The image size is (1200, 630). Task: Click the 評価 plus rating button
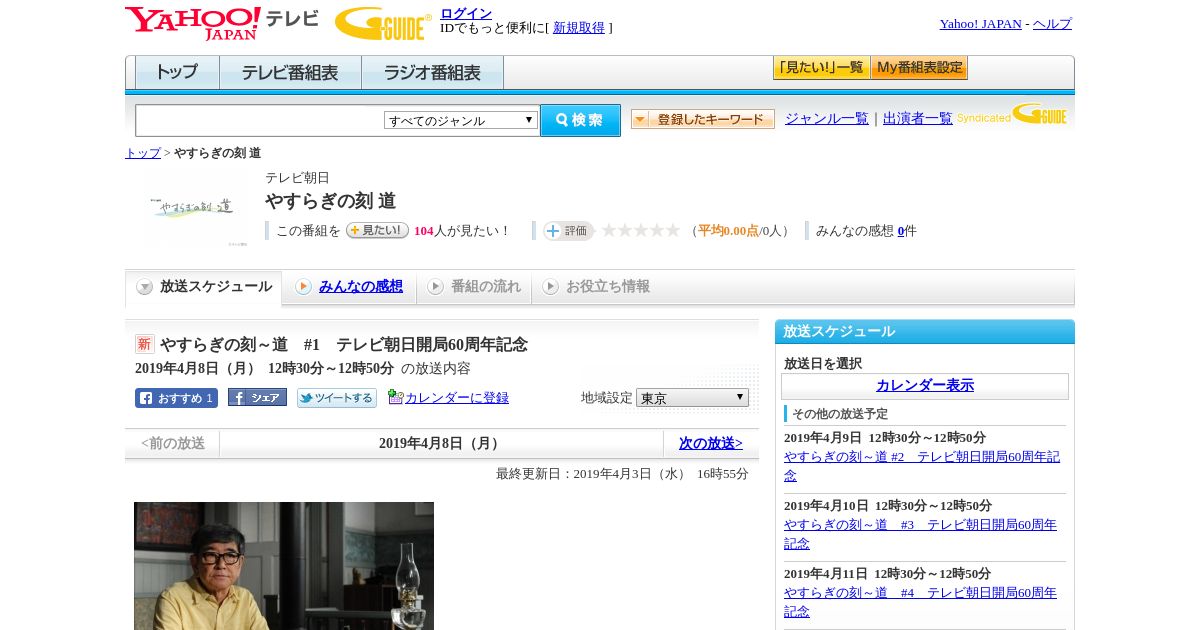568,231
